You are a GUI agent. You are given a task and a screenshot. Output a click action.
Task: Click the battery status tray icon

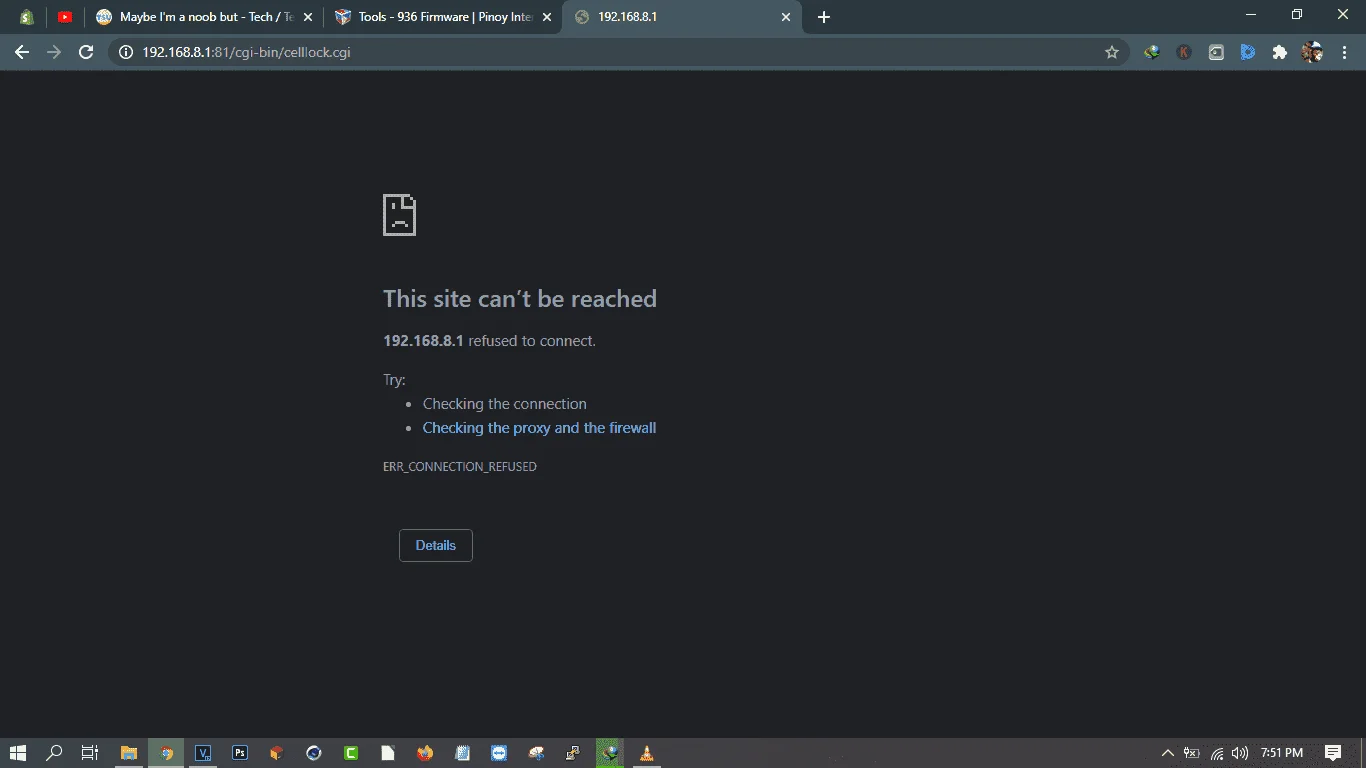tap(1192, 753)
